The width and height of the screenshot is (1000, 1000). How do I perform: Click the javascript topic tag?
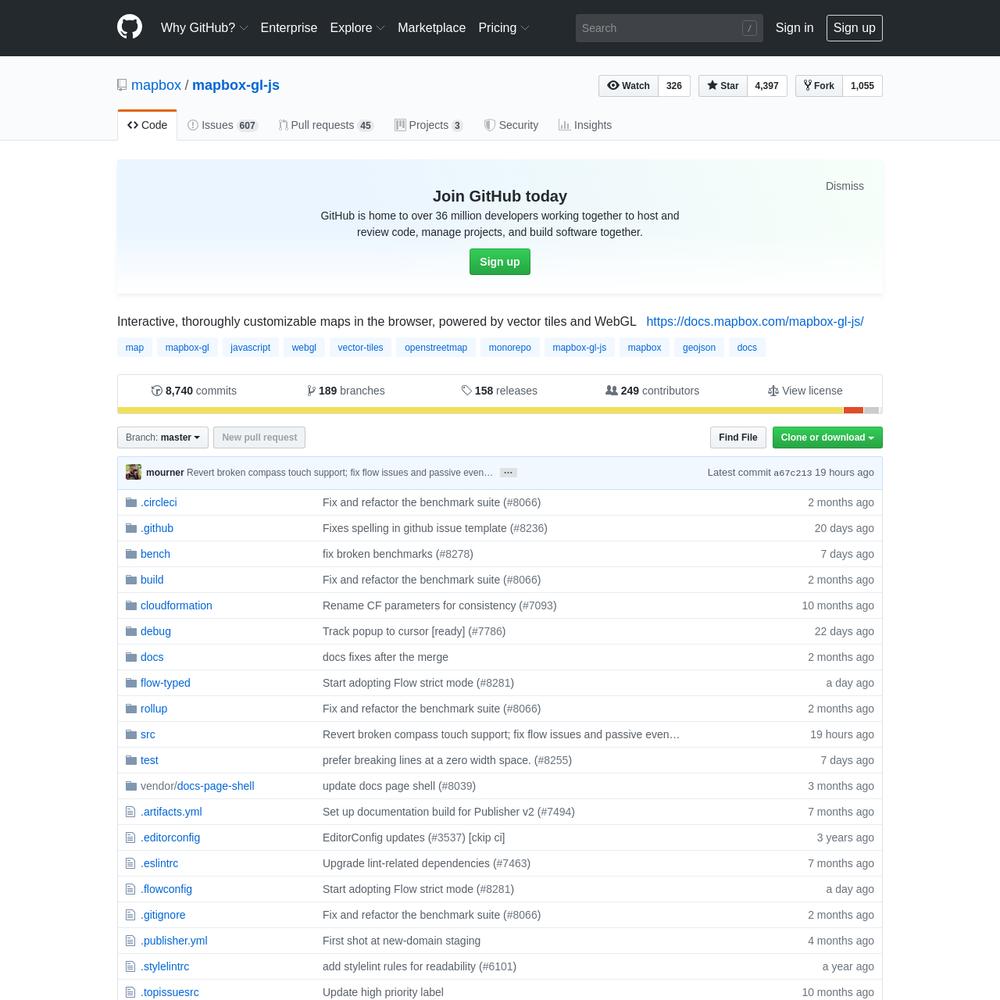tap(250, 348)
